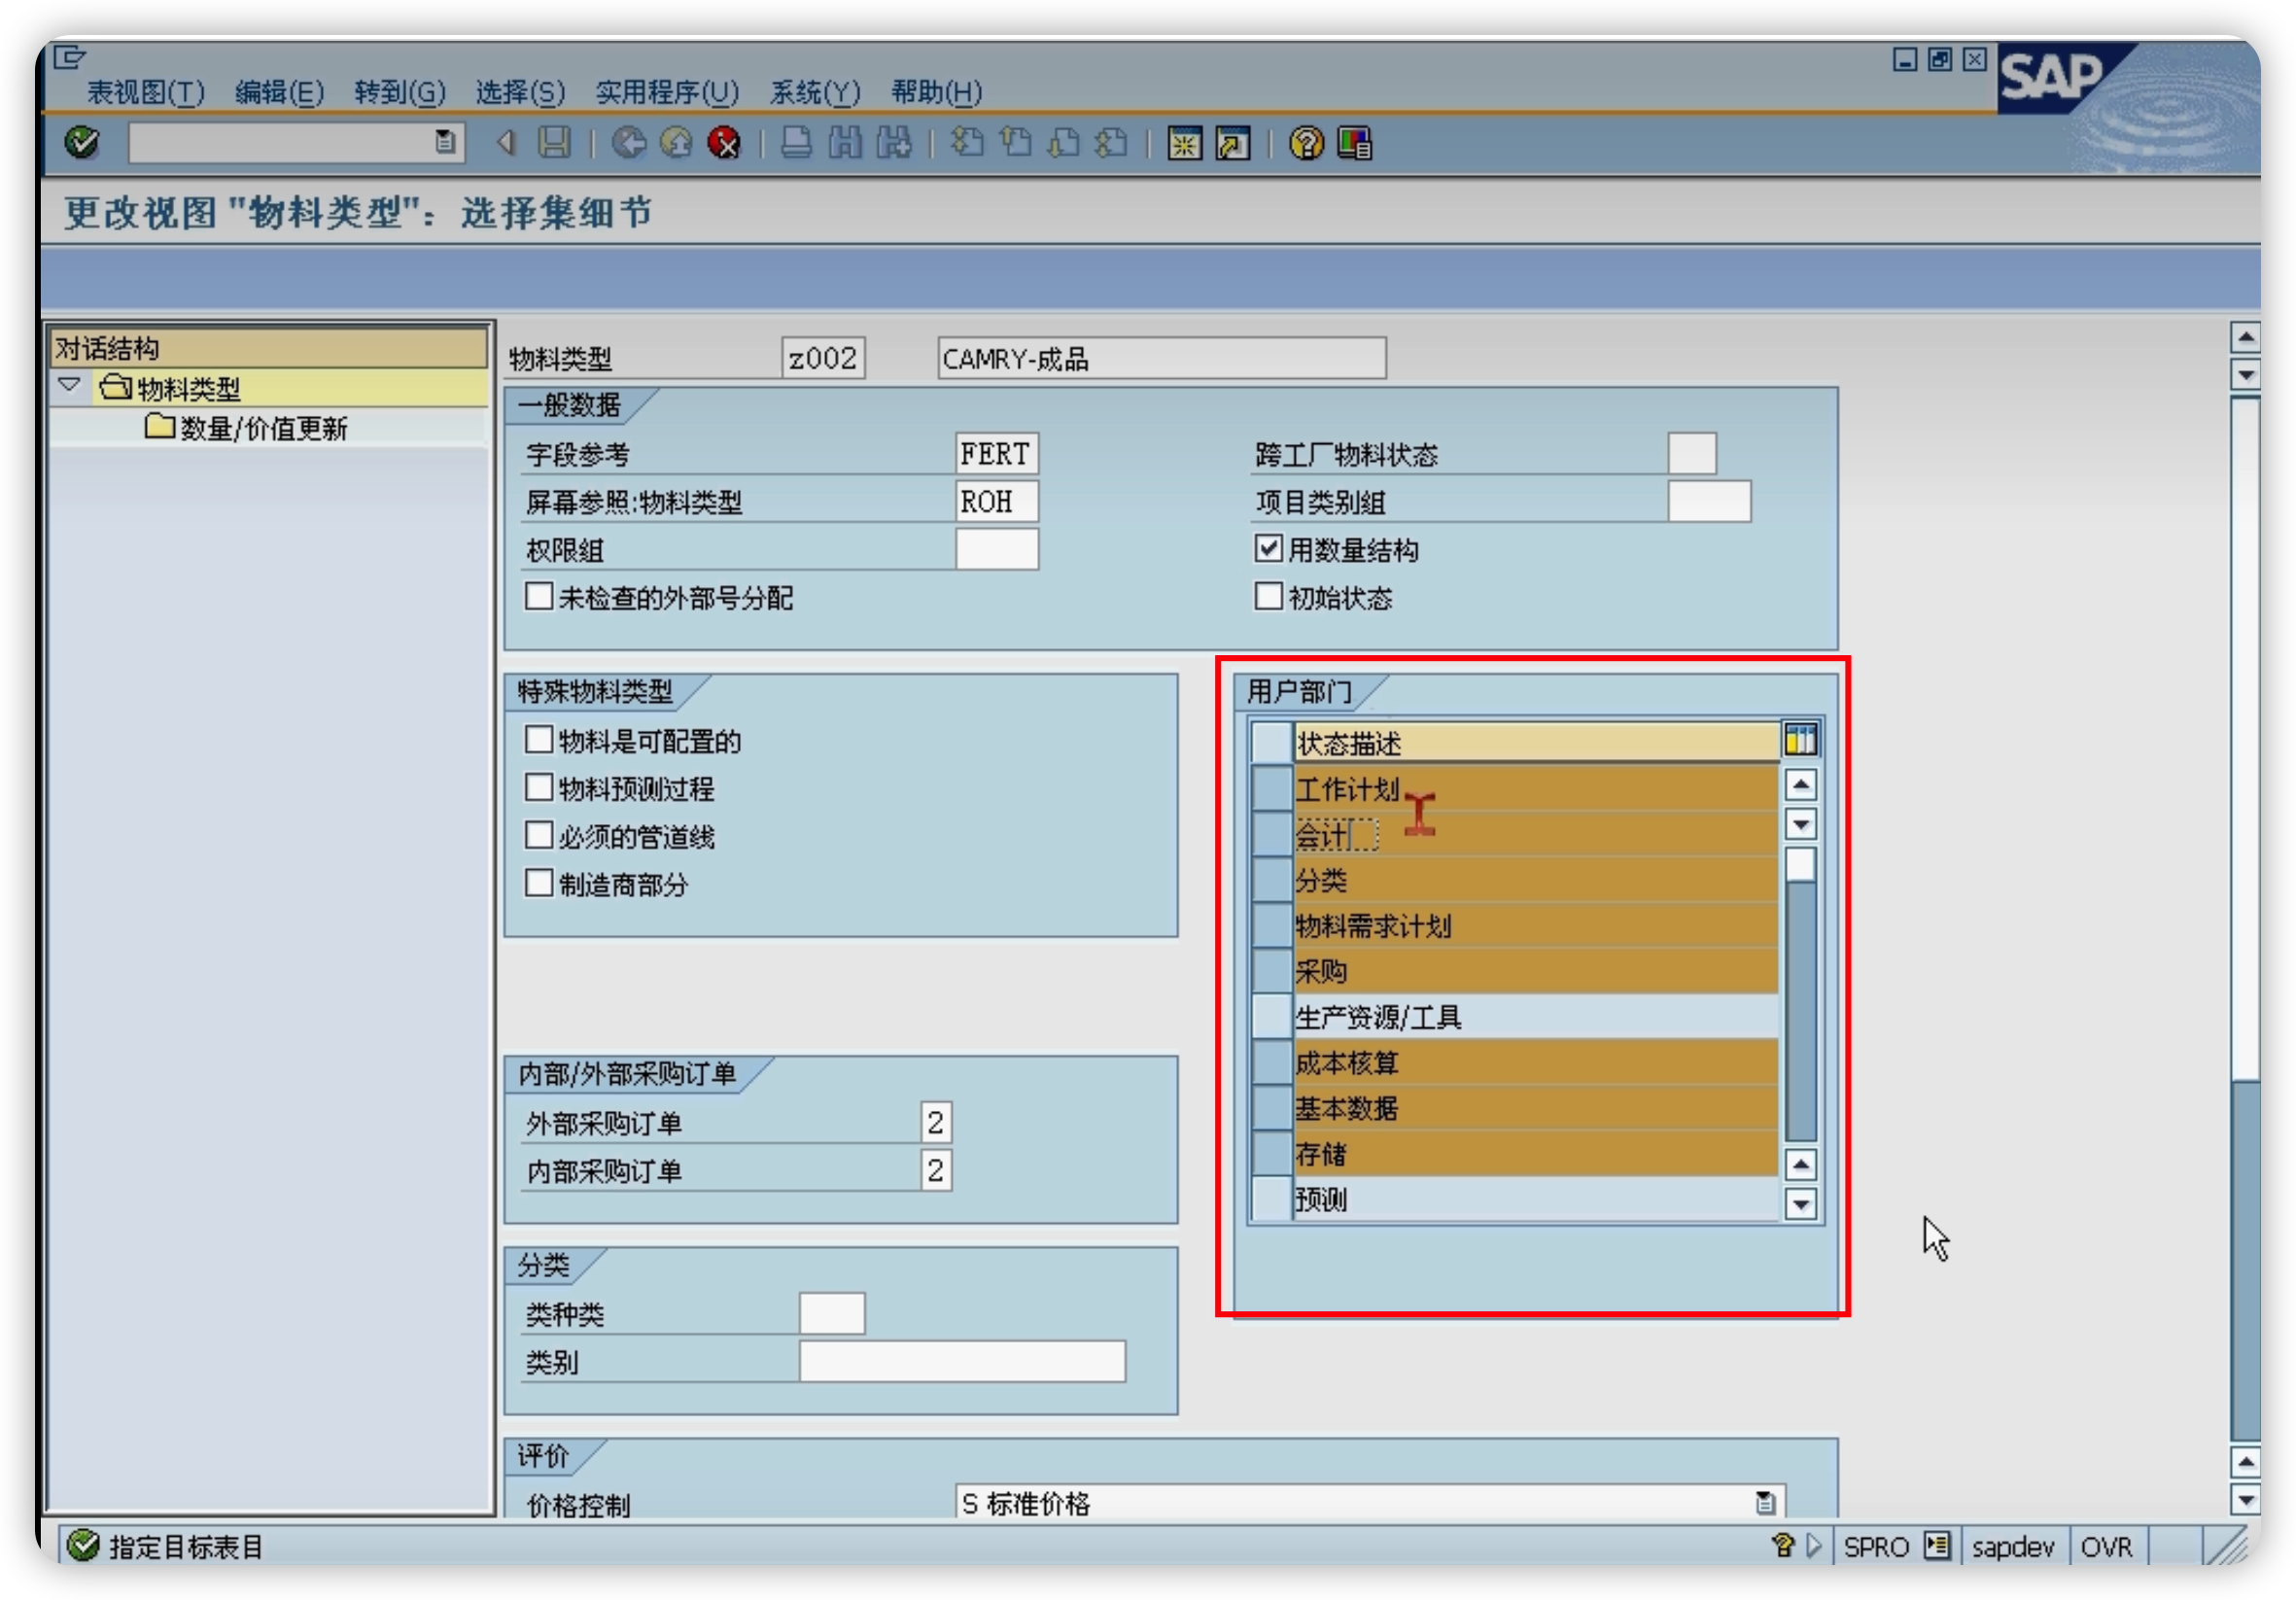
Task: Open the 转到(G) menu
Action: 399,93
